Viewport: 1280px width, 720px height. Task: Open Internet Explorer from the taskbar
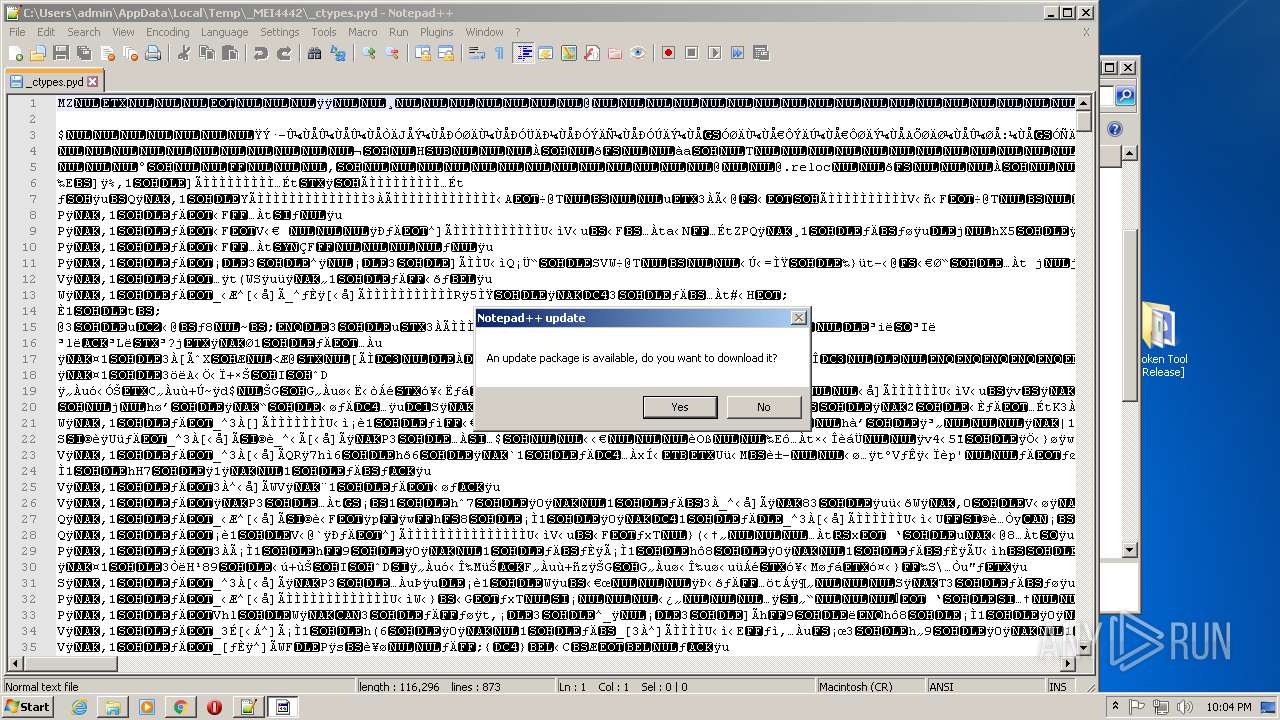pos(79,707)
